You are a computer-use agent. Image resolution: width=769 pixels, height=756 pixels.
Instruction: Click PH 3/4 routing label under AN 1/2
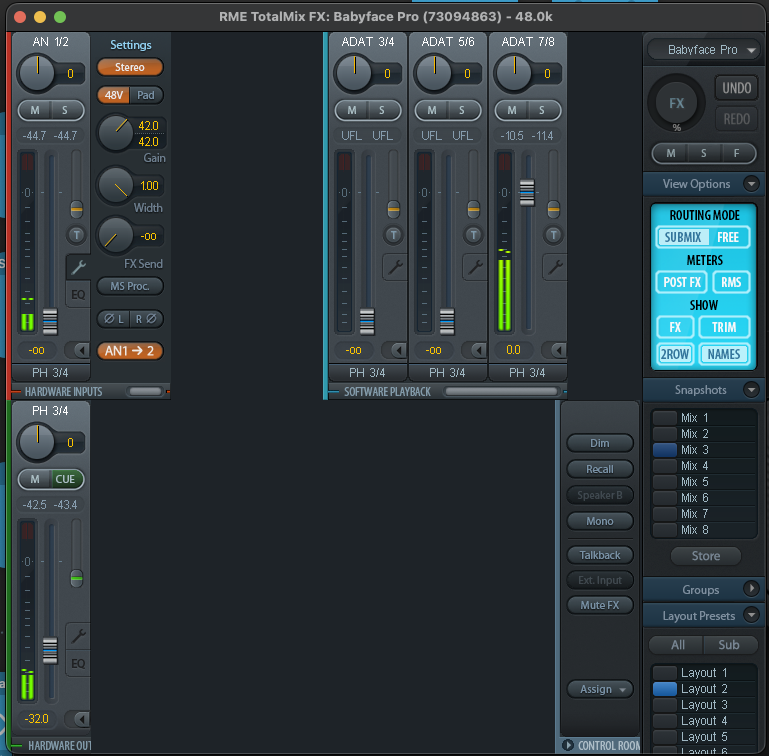click(x=51, y=373)
